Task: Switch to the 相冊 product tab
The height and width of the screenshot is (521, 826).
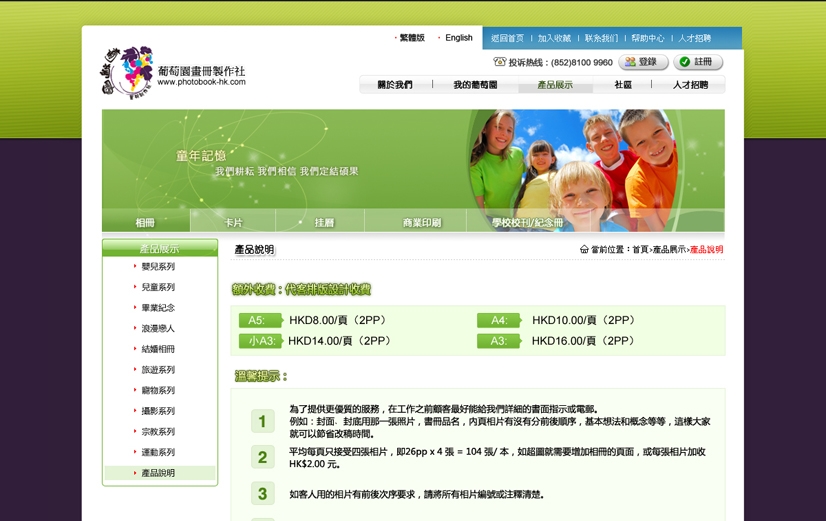Action: tap(145, 222)
